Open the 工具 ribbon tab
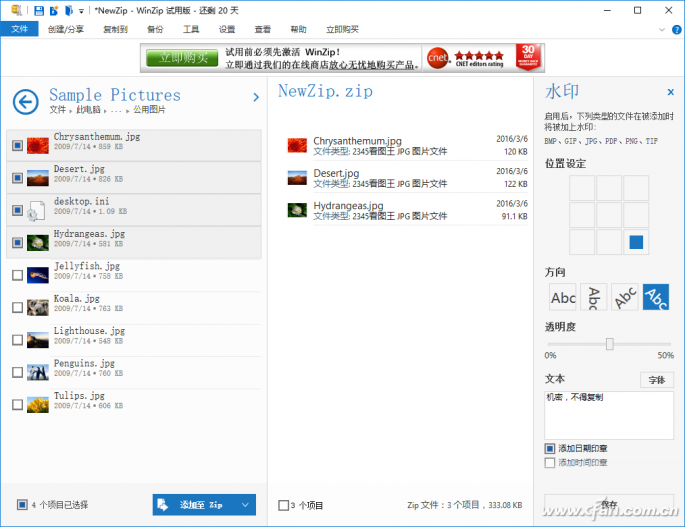The width and height of the screenshot is (685, 527). (191, 29)
